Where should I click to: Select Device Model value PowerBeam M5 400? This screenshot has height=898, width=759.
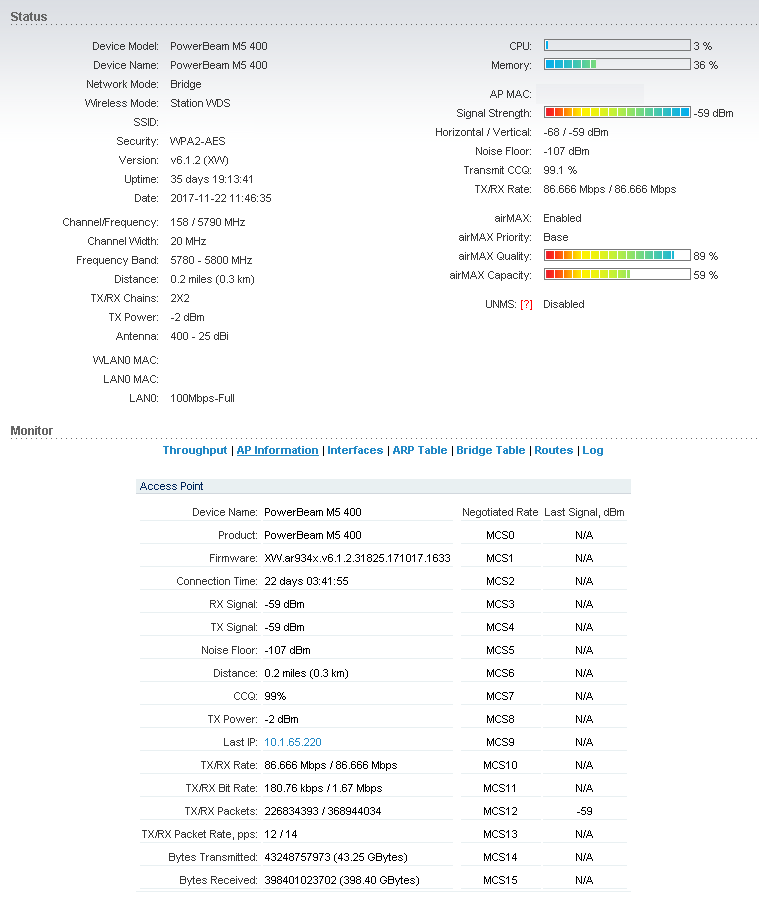pos(219,46)
